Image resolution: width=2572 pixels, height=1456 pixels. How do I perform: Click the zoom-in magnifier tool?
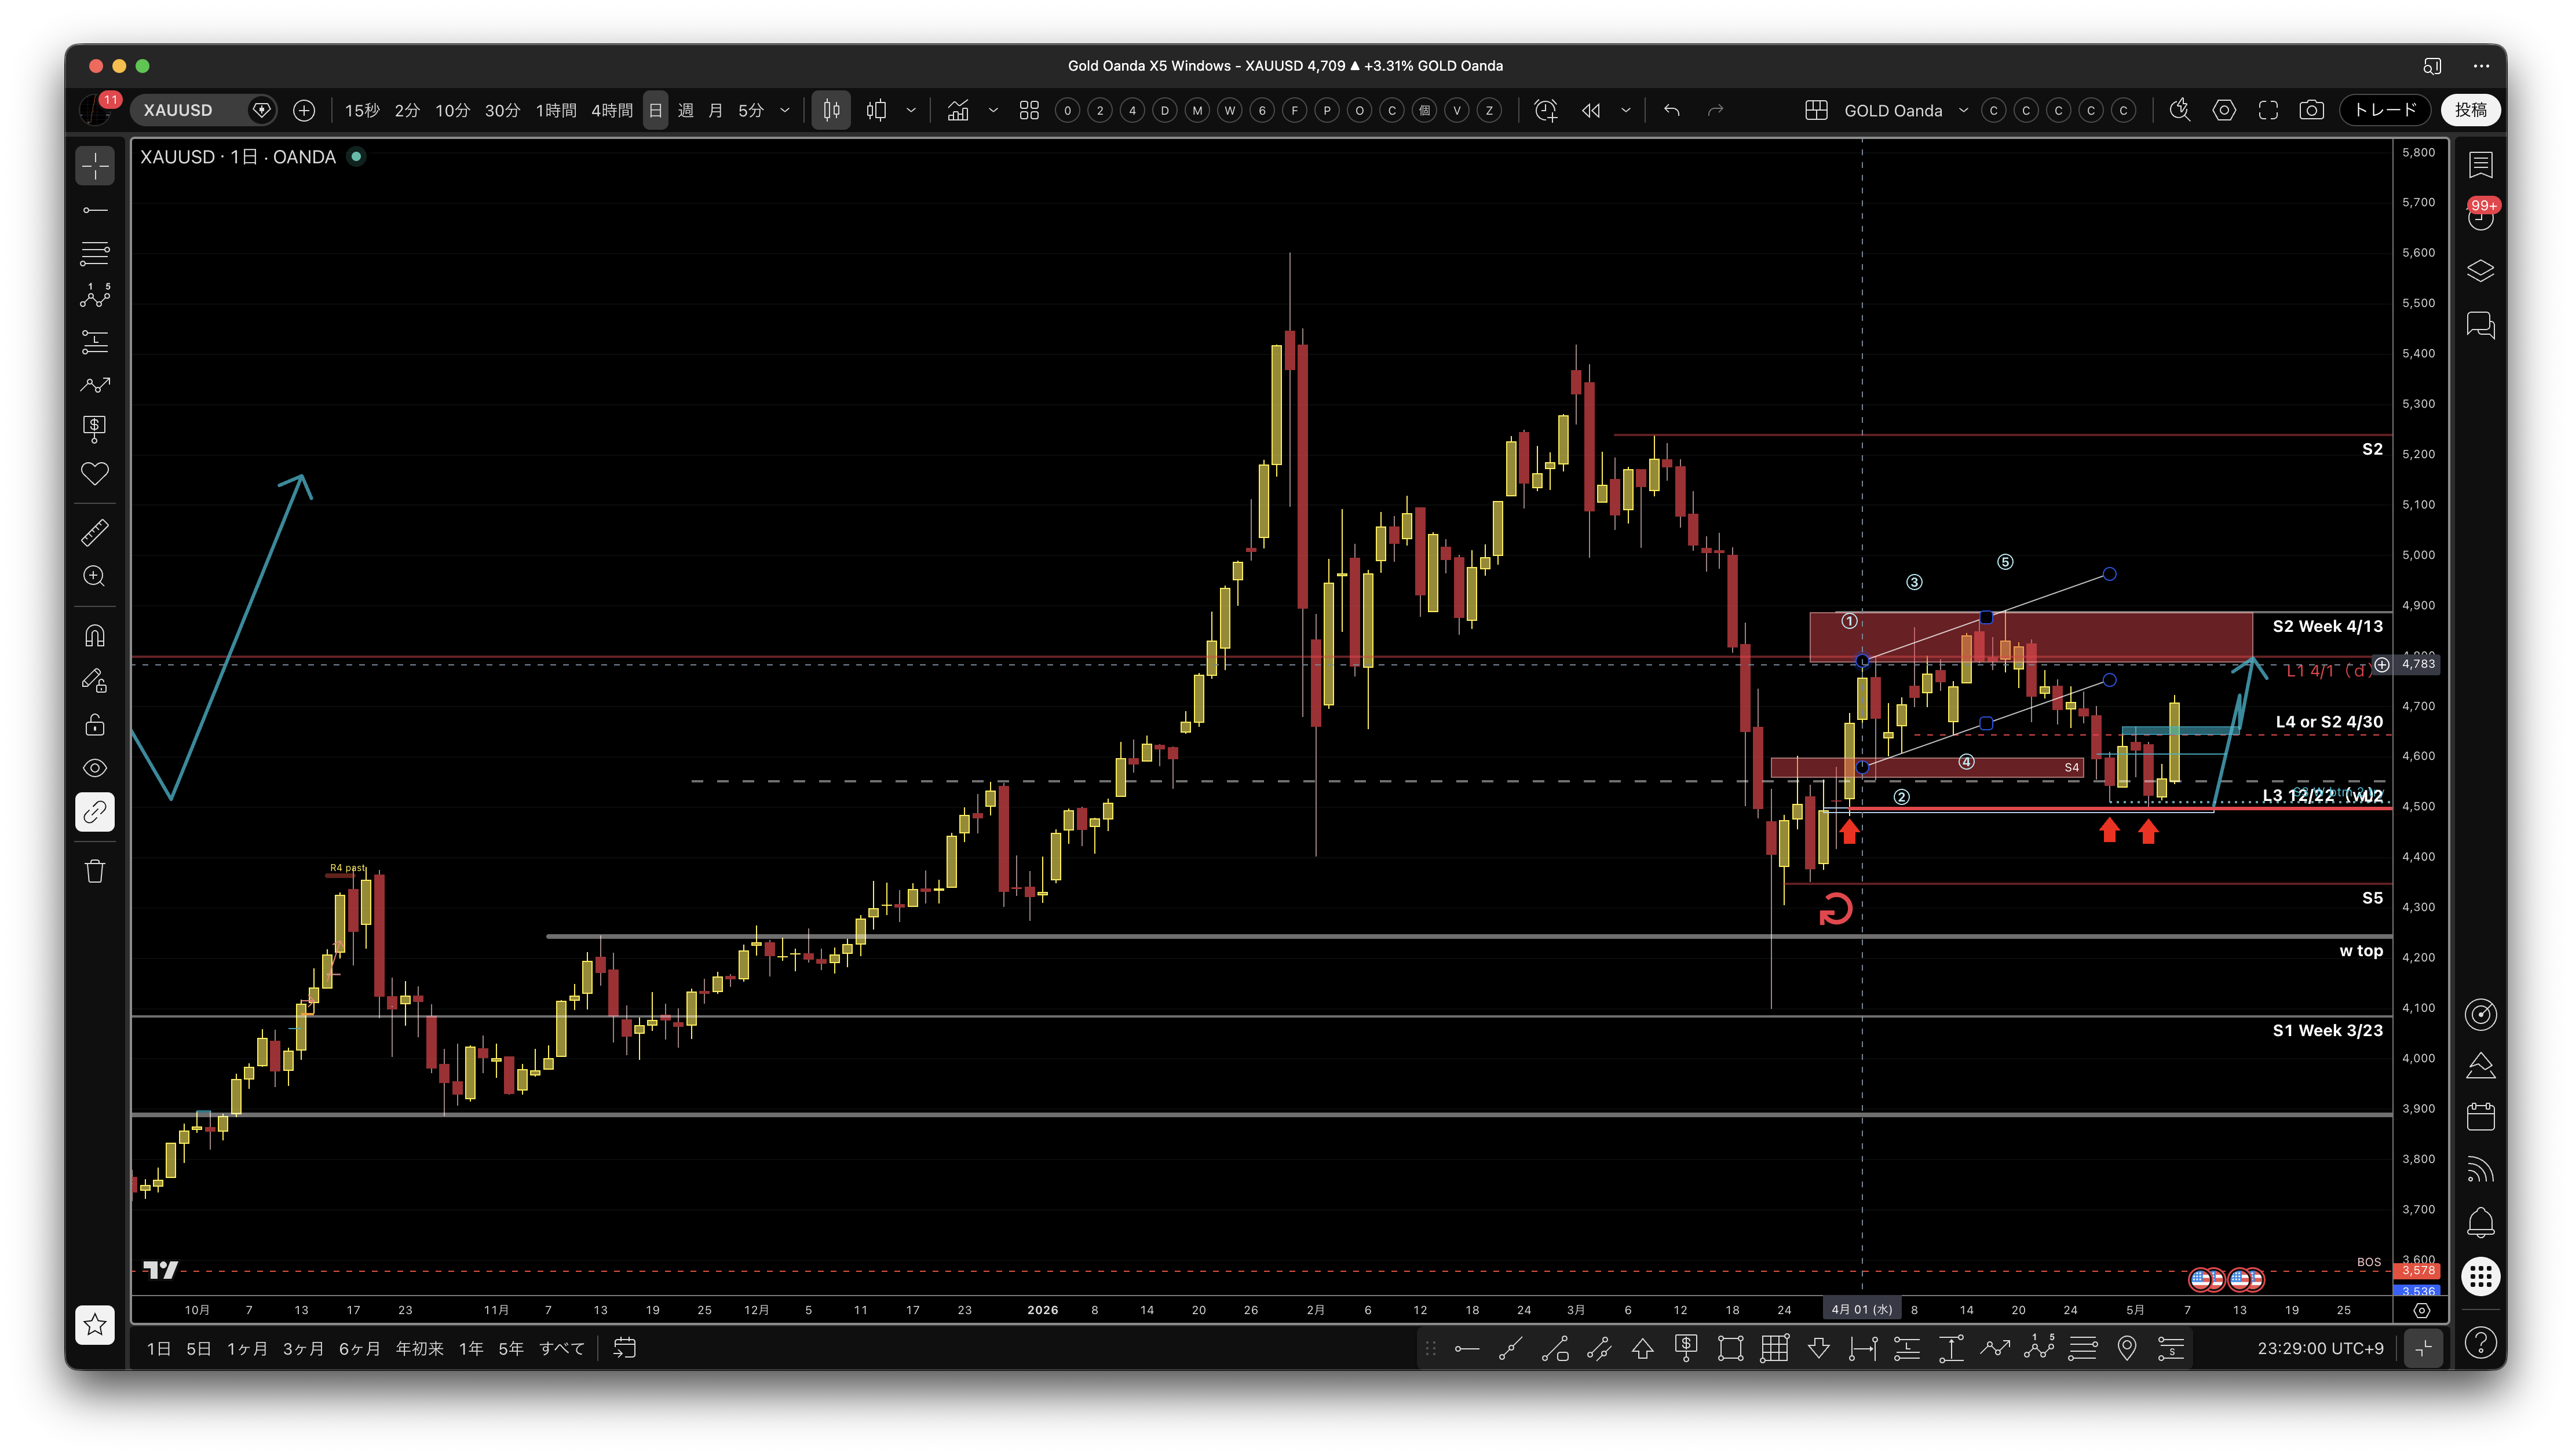pyautogui.click(x=95, y=576)
